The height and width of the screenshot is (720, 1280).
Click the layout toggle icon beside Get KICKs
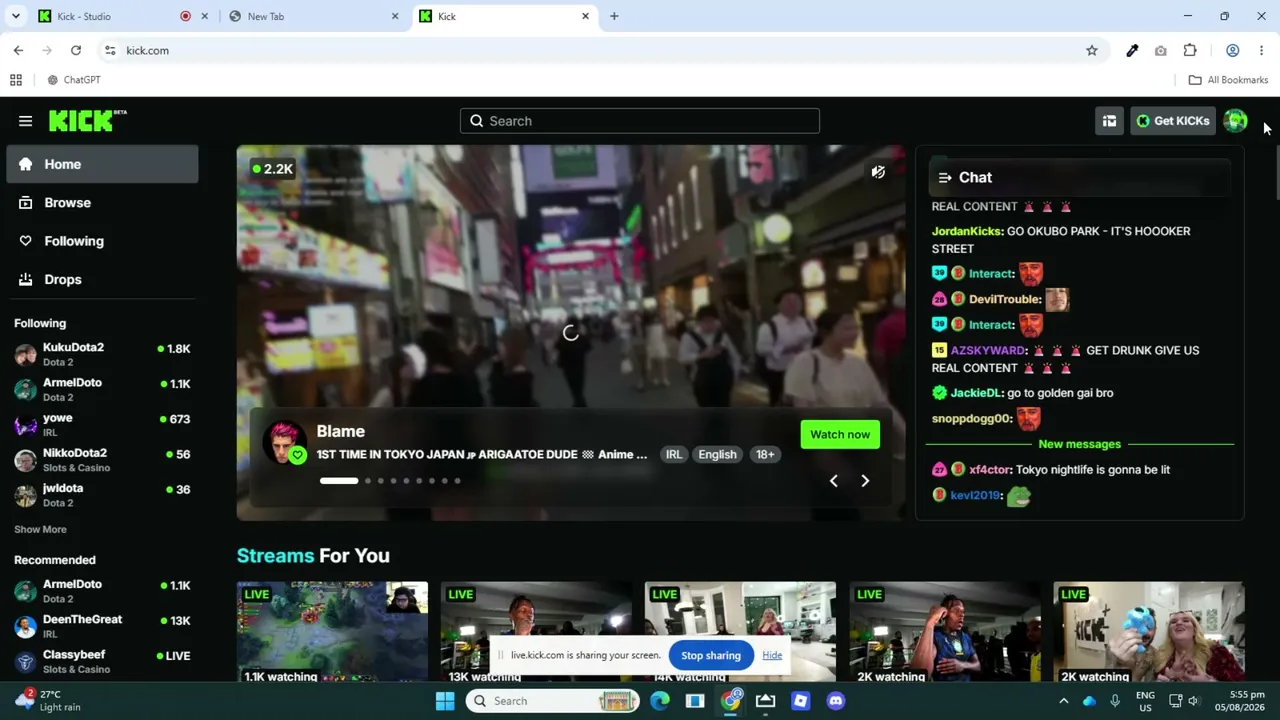(x=1109, y=121)
